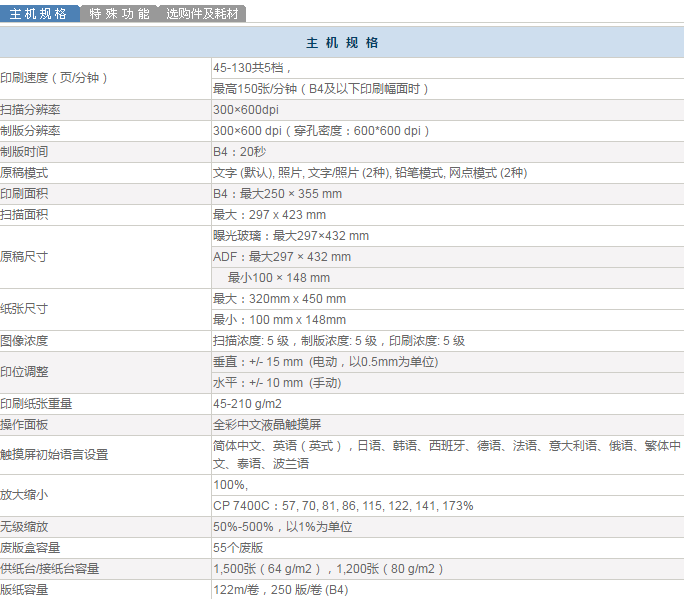Screen dimensions: 684x599
Task: Select the 操作面板 row label
Action: click(x=24, y=424)
